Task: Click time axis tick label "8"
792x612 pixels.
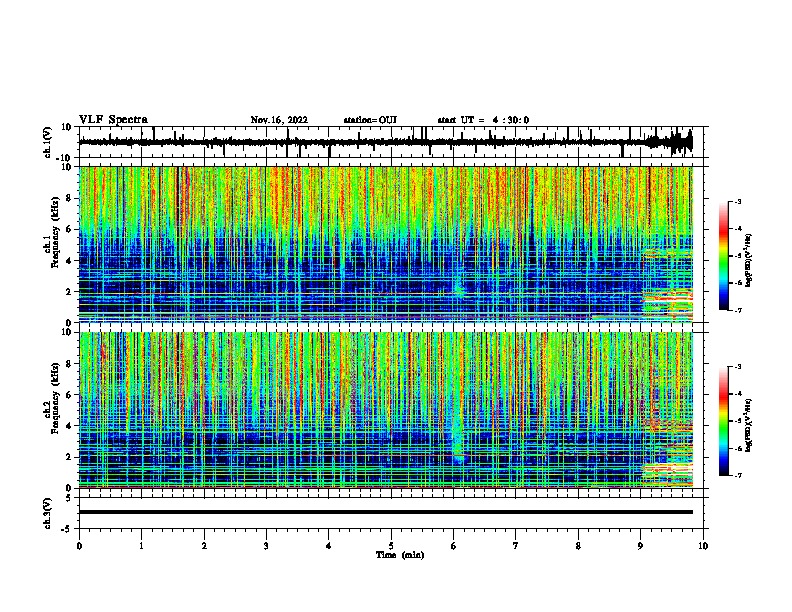Action: pyautogui.click(x=578, y=546)
